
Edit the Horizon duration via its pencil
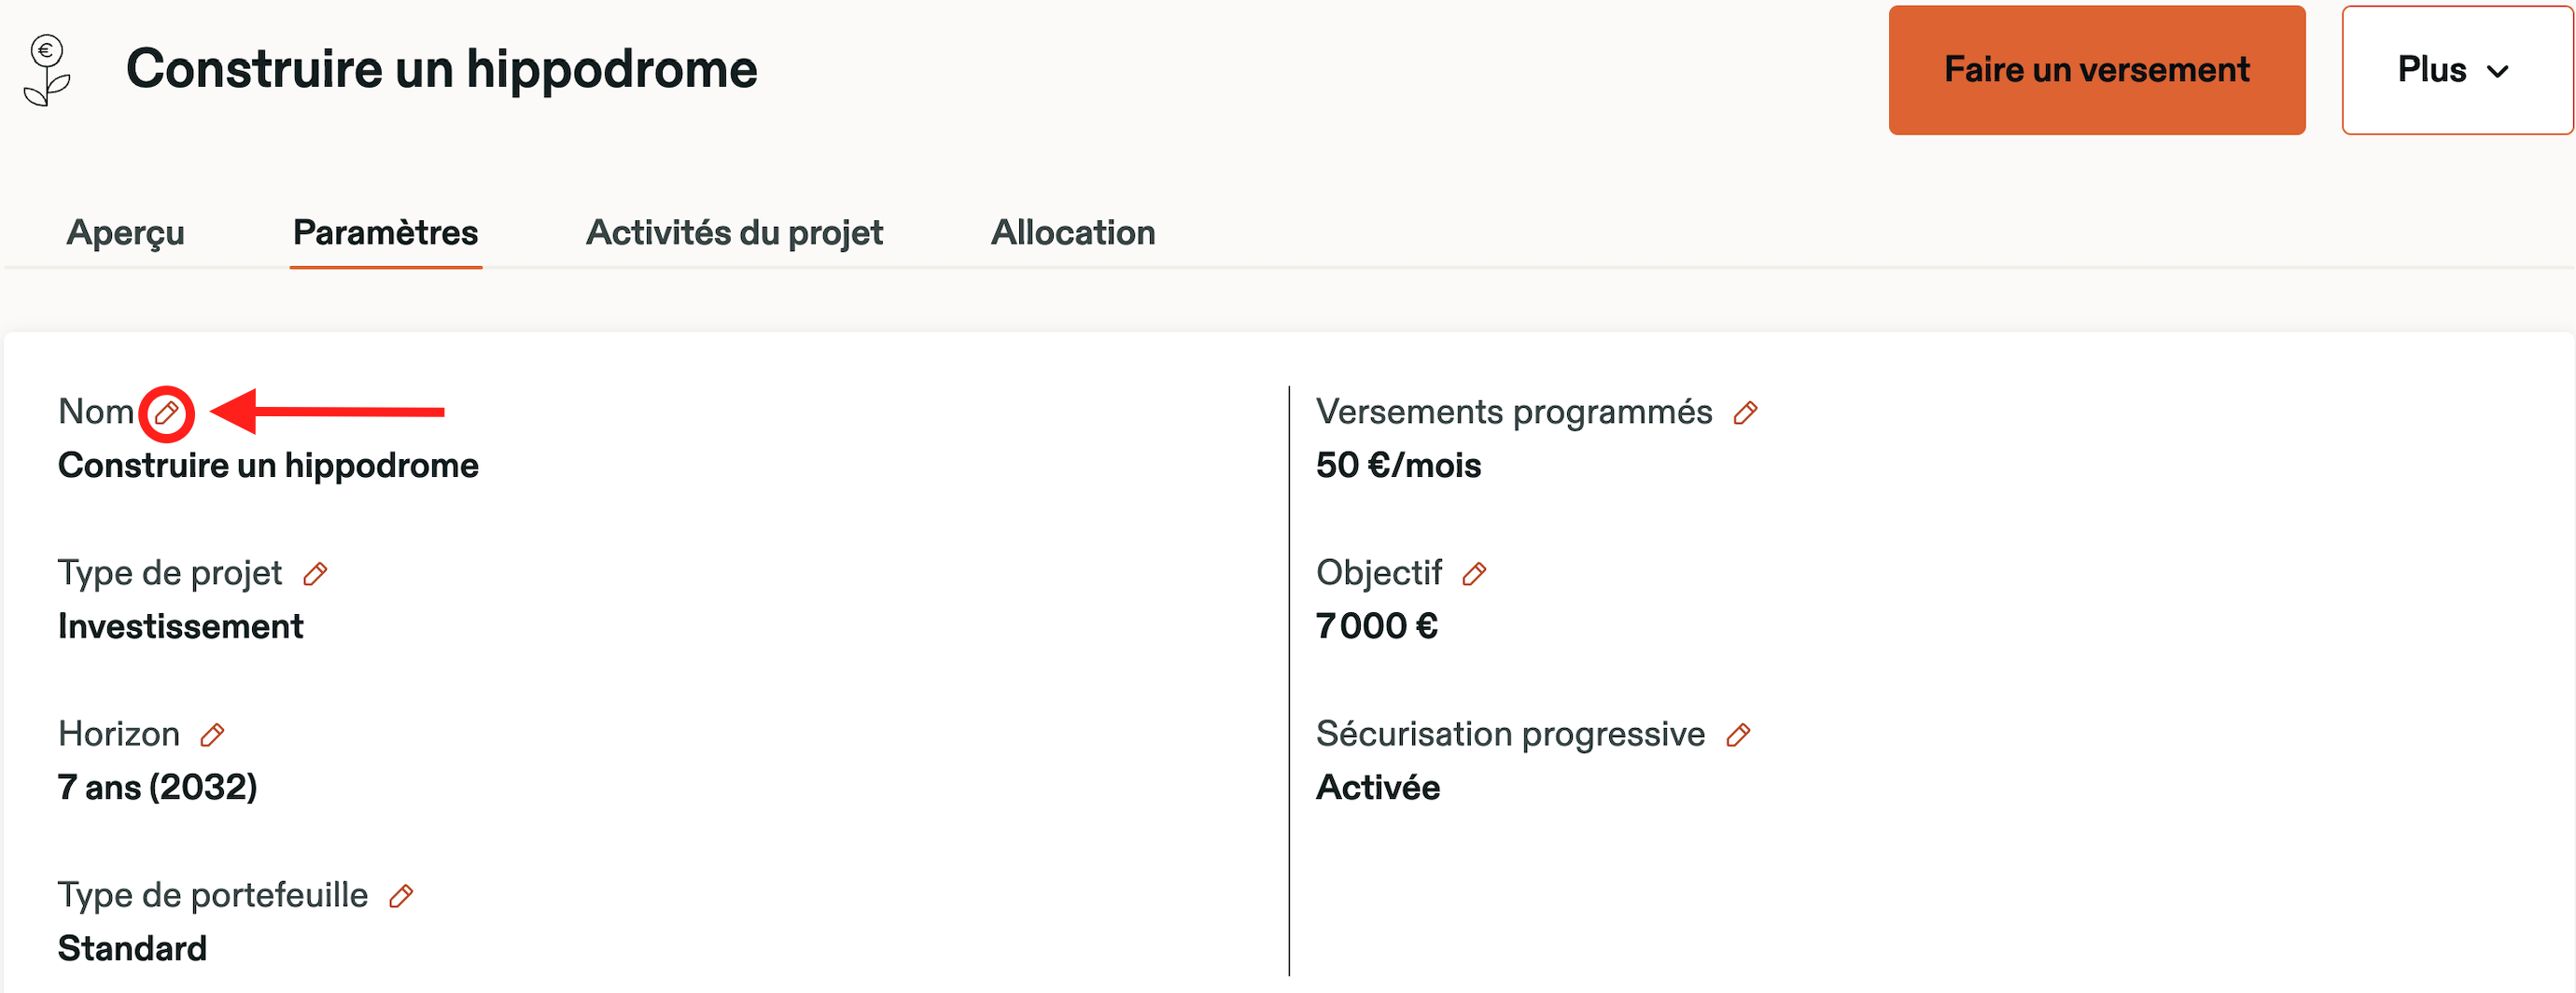click(212, 735)
